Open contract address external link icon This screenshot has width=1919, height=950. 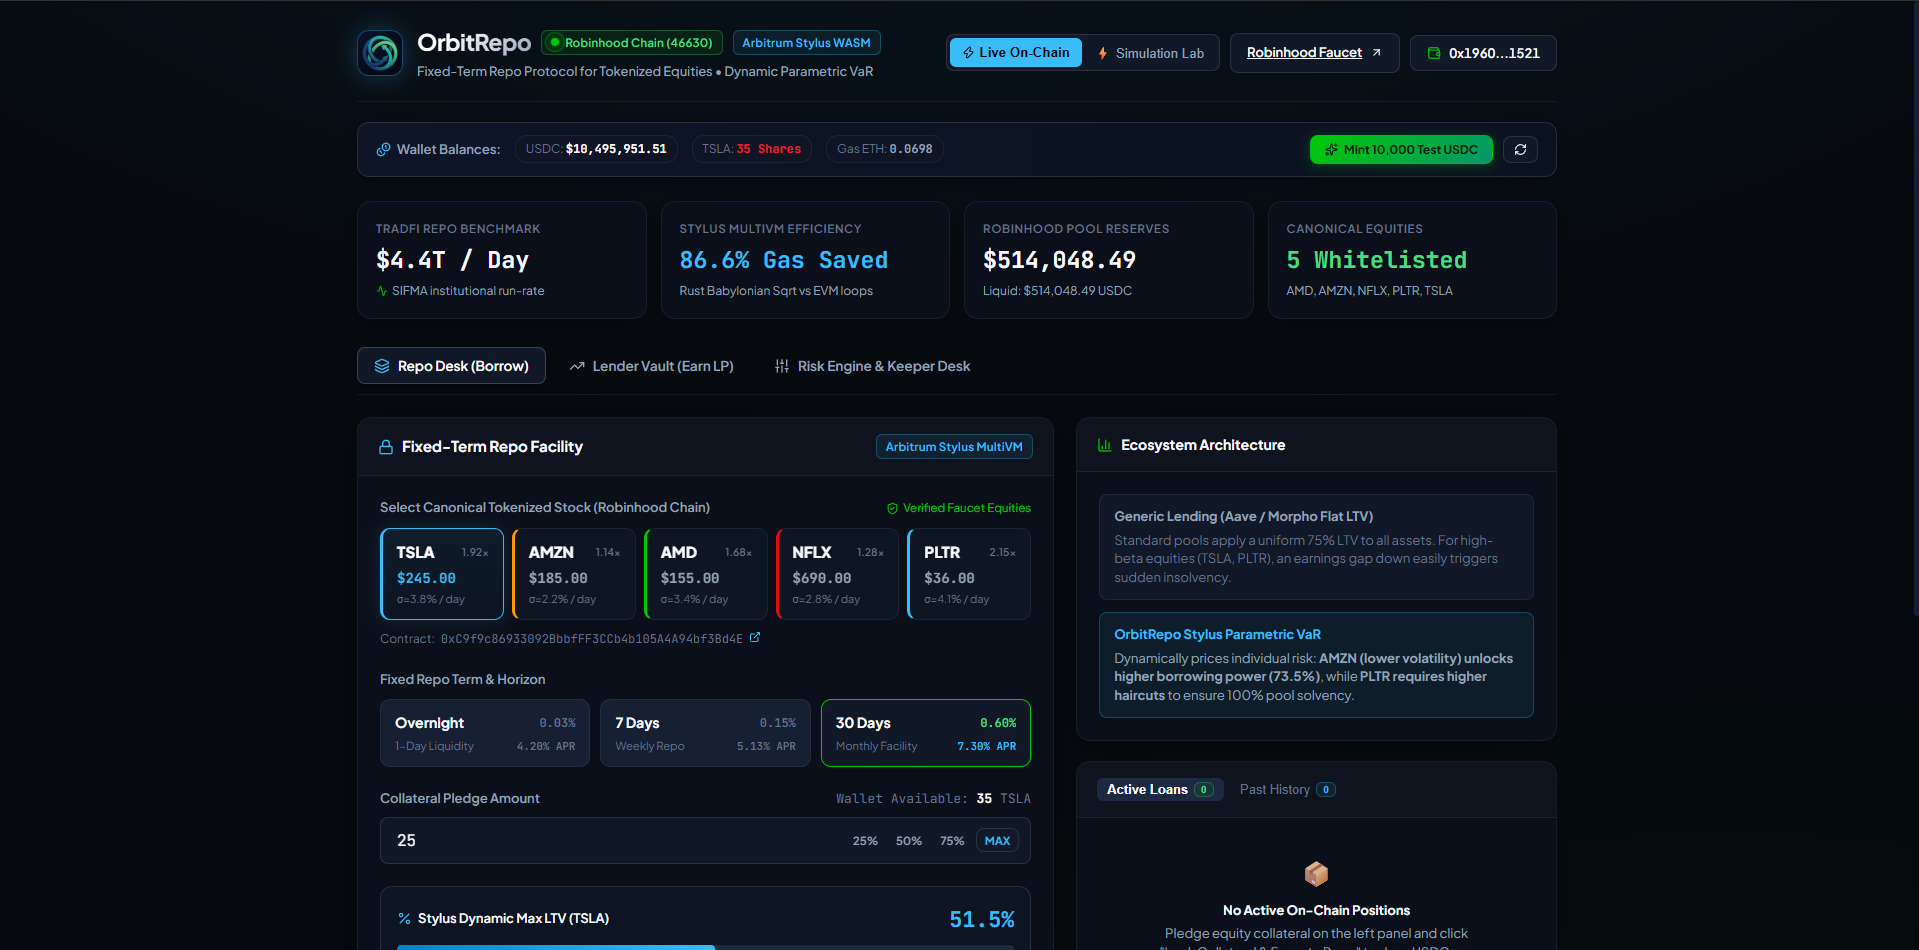pyautogui.click(x=755, y=638)
